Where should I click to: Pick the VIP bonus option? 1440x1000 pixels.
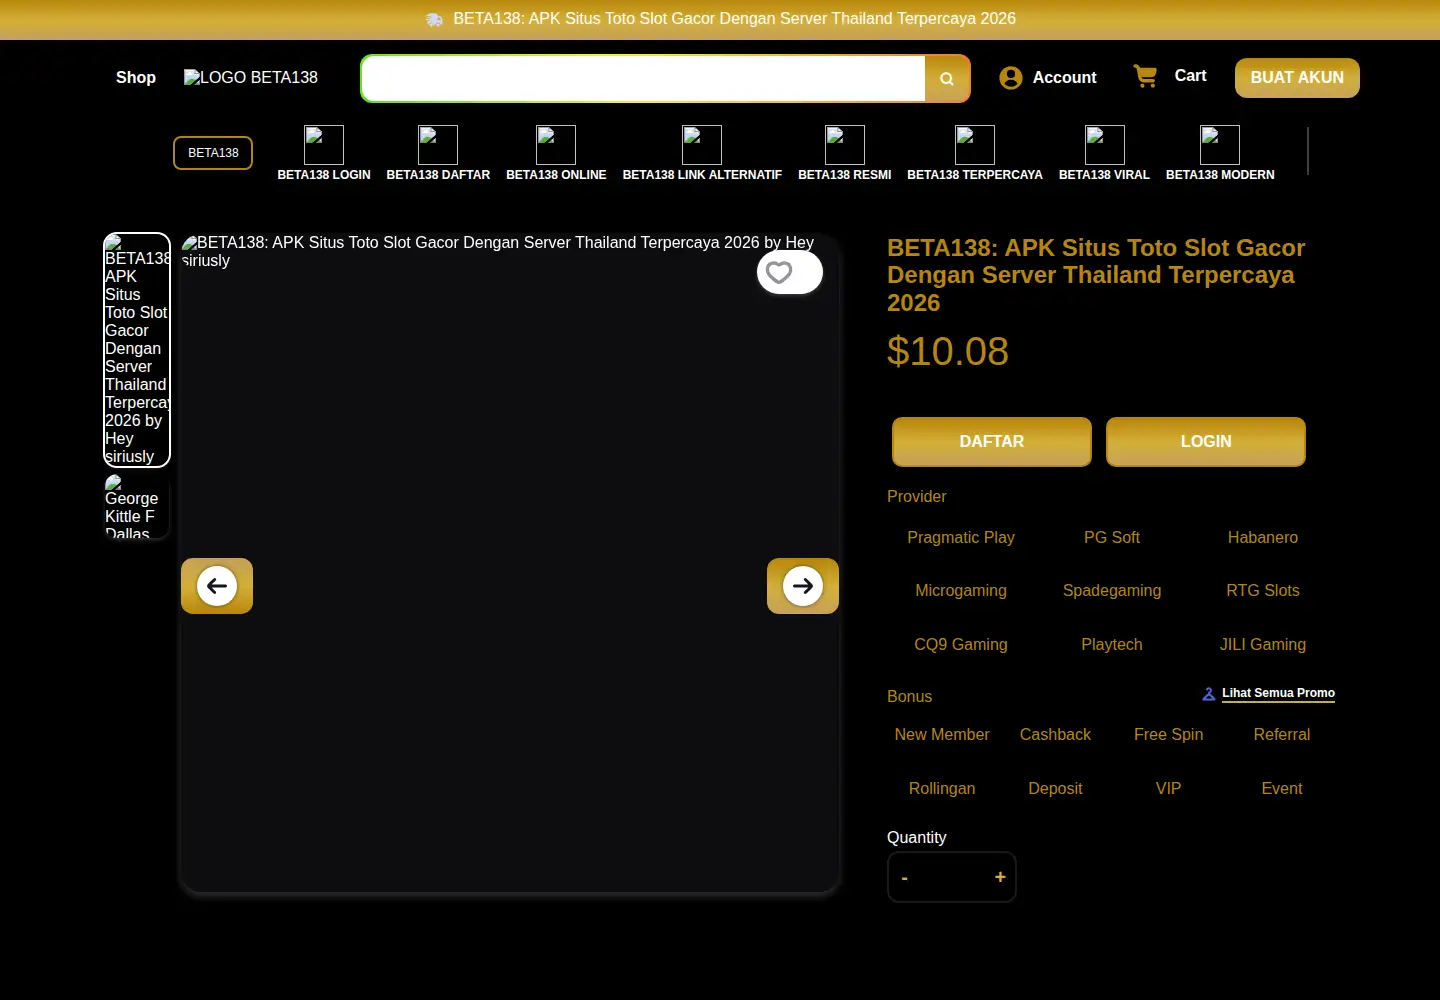click(x=1169, y=789)
